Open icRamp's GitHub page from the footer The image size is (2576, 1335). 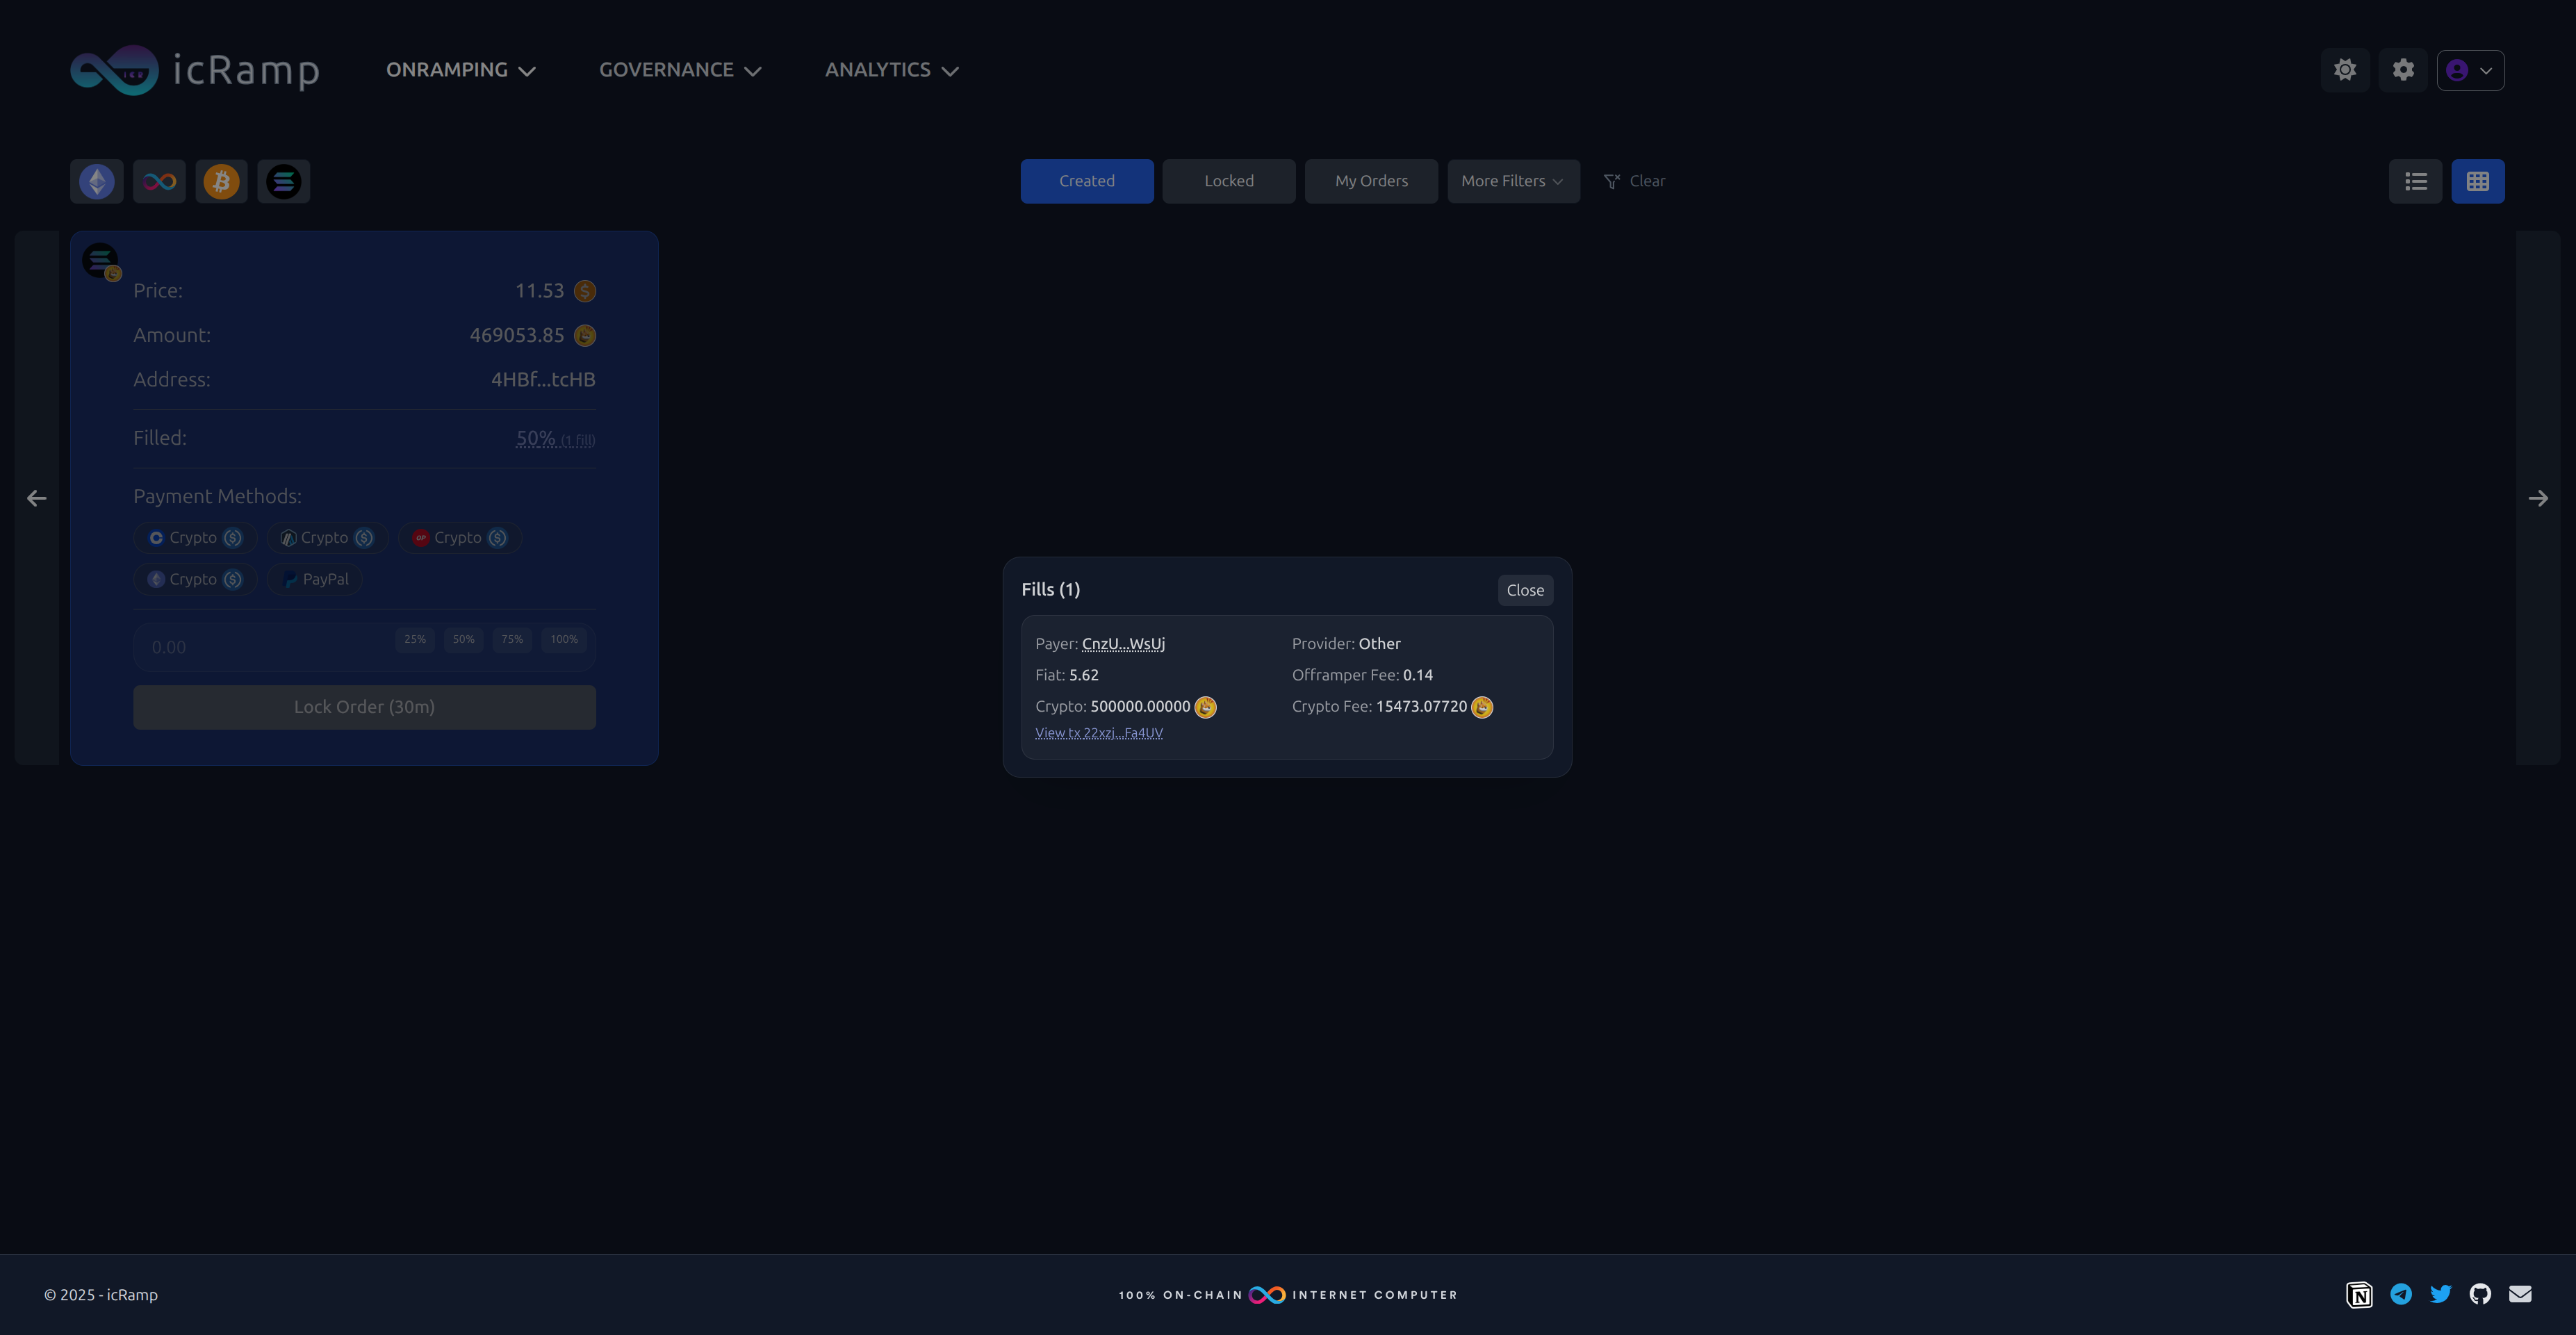2480,1293
